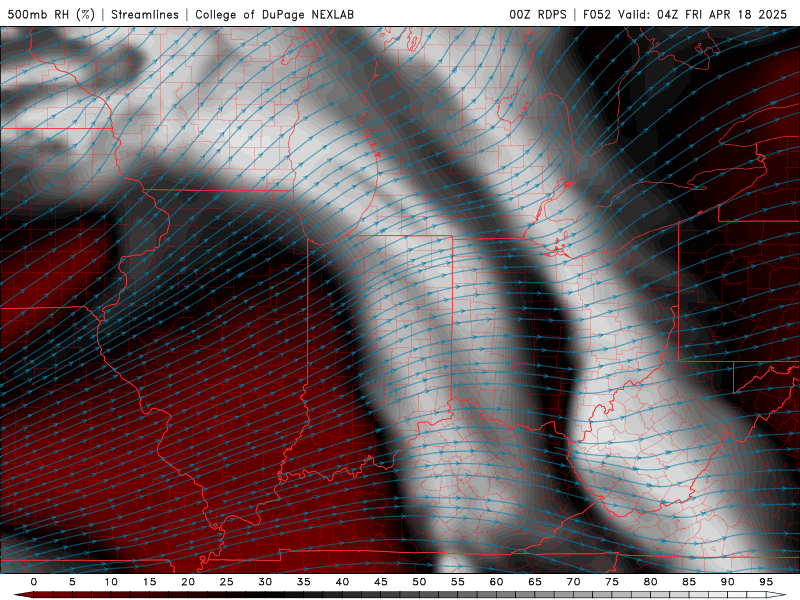The width and height of the screenshot is (800, 600).
Task: Select the '00Z RDPS' model run label
Action: point(538,14)
